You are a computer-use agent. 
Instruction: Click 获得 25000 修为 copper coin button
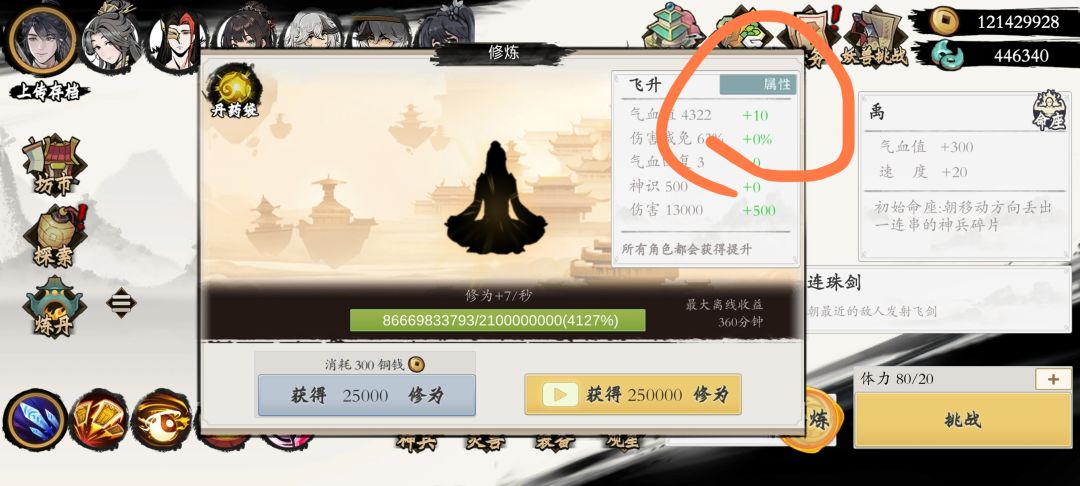pos(366,395)
